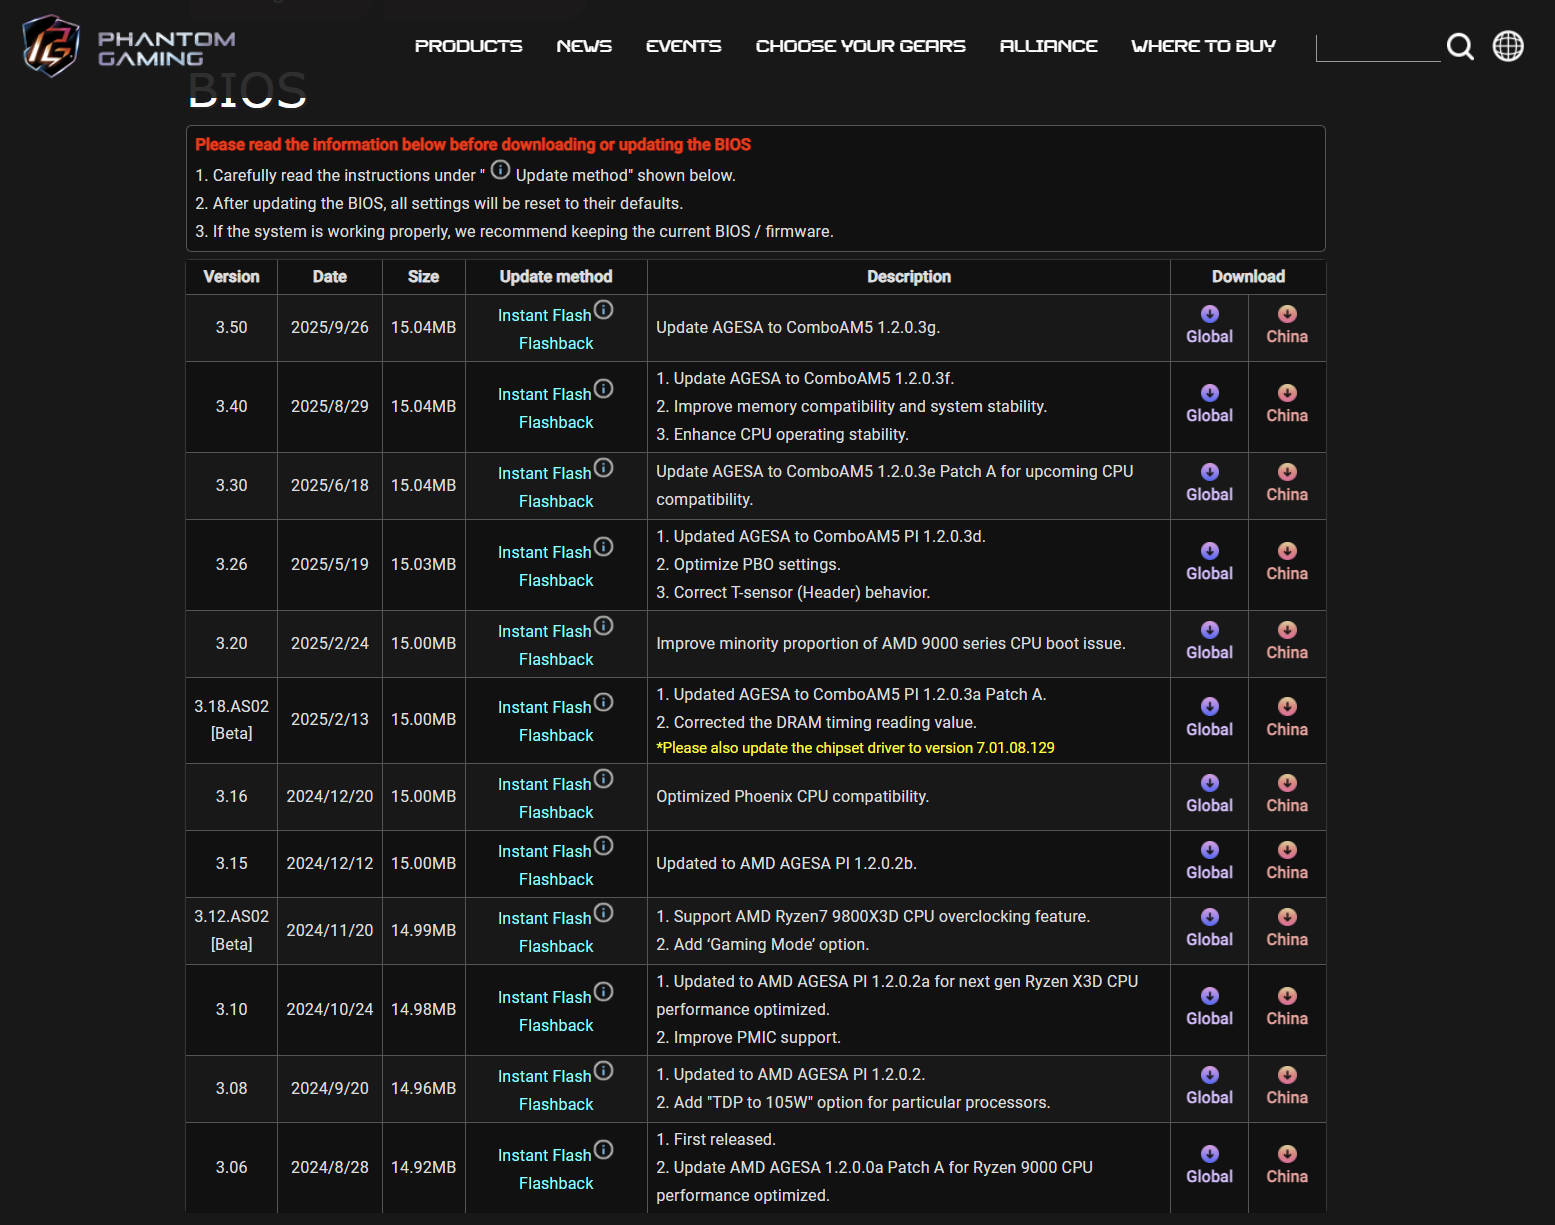The image size is (1555, 1225).
Task: Open the News menu item
Action: click(584, 46)
